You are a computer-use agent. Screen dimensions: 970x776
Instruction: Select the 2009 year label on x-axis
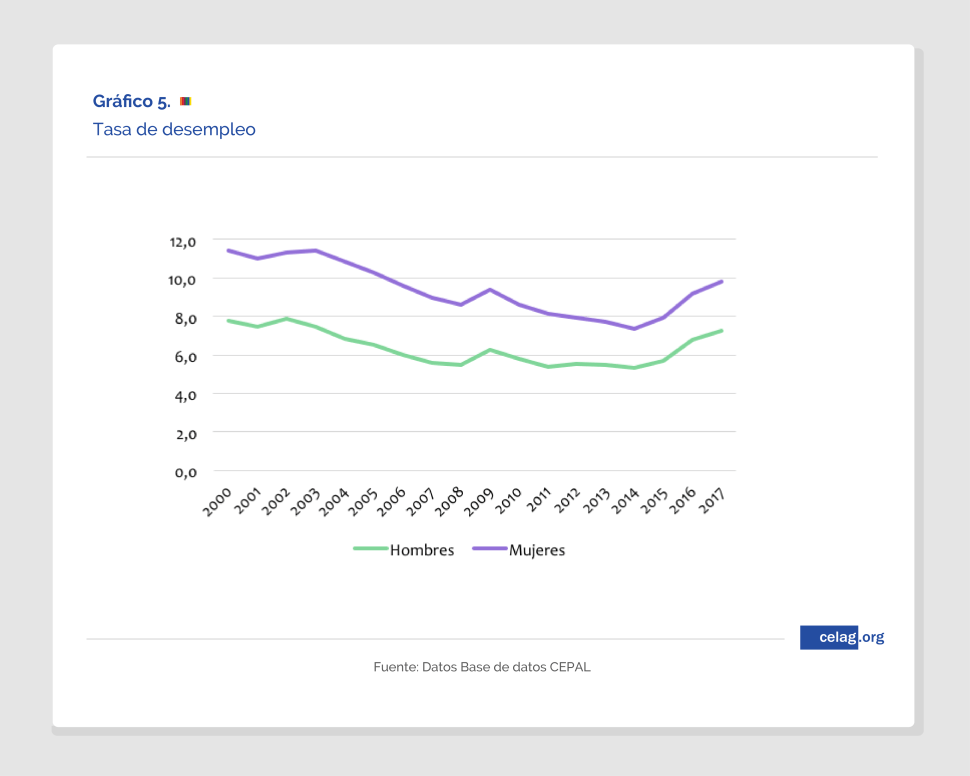pyautogui.click(x=480, y=501)
